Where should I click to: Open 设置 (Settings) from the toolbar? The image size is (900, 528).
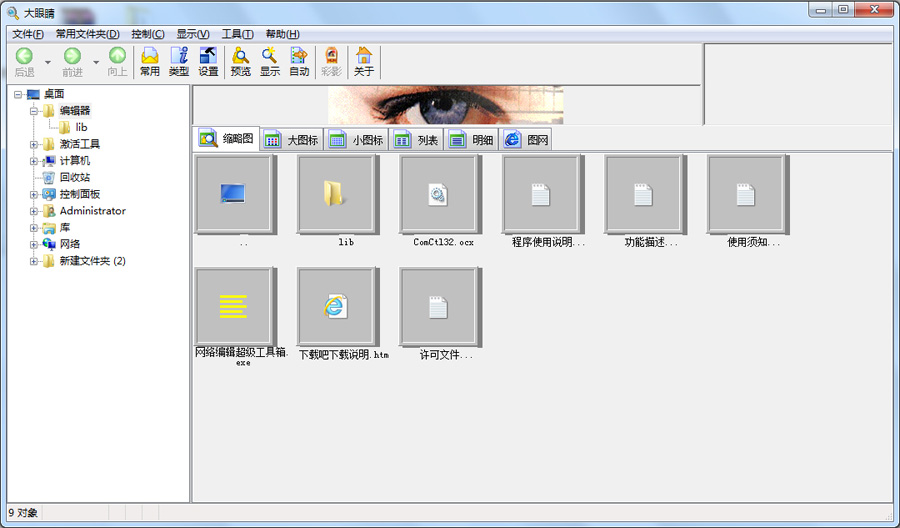pyautogui.click(x=208, y=57)
